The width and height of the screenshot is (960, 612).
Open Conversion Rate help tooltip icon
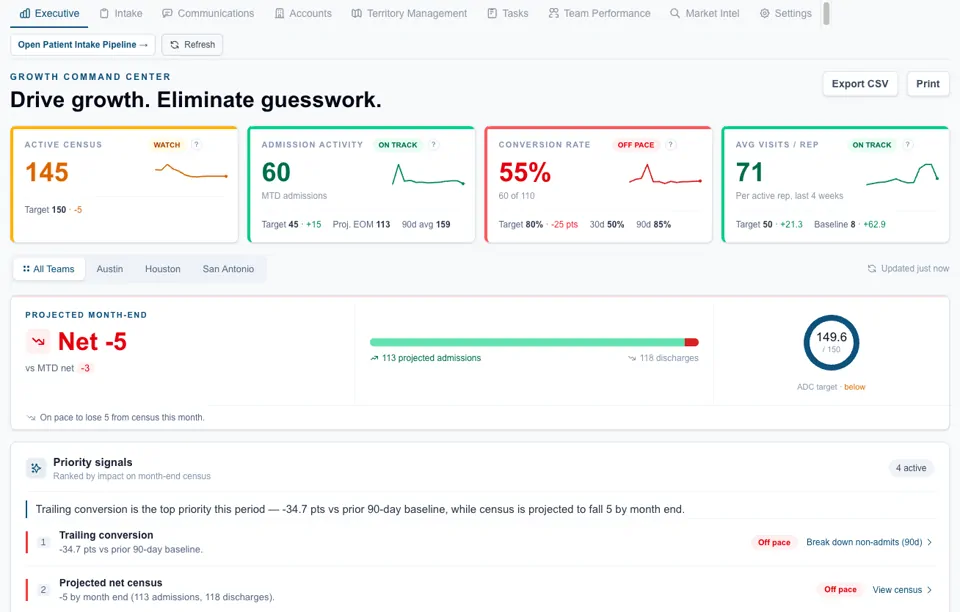point(670,144)
